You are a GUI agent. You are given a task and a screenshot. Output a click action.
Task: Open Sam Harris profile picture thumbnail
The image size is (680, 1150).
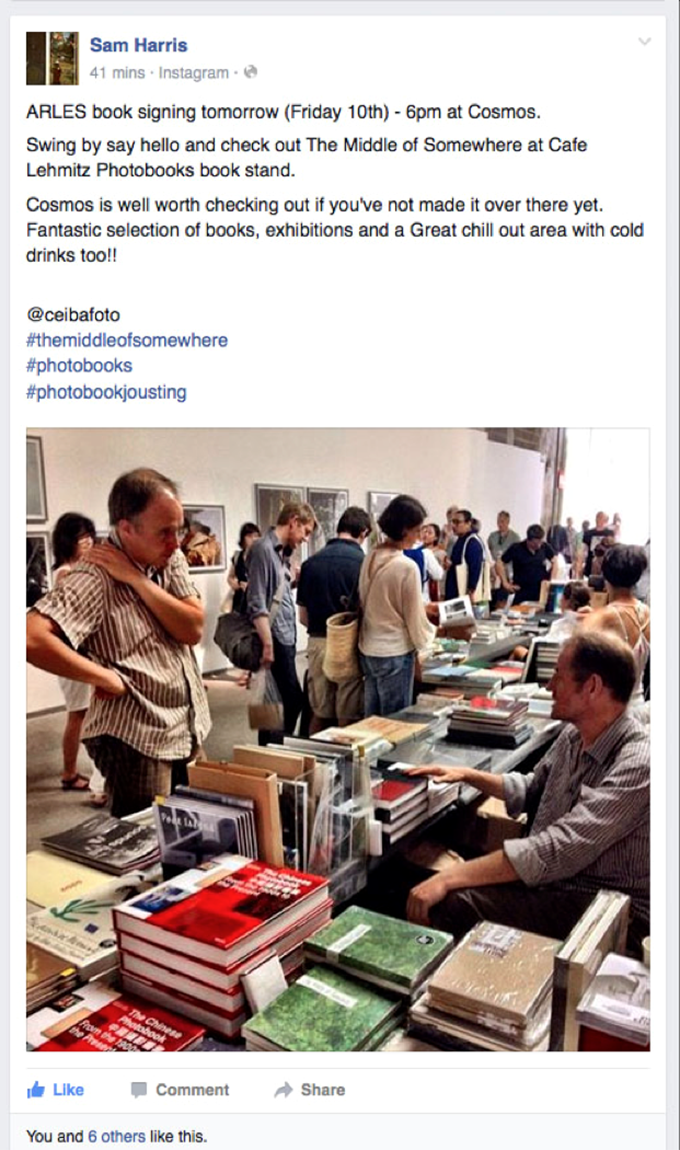(52, 58)
